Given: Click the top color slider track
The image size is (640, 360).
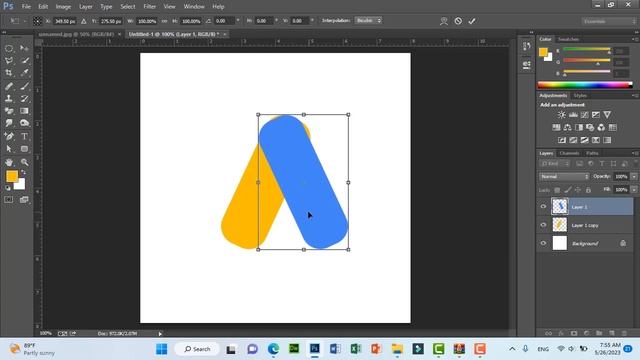Looking at the screenshot, I should (587, 49).
